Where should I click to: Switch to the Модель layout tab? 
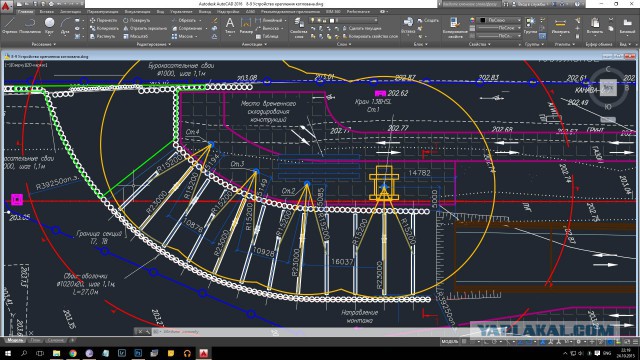(16, 340)
